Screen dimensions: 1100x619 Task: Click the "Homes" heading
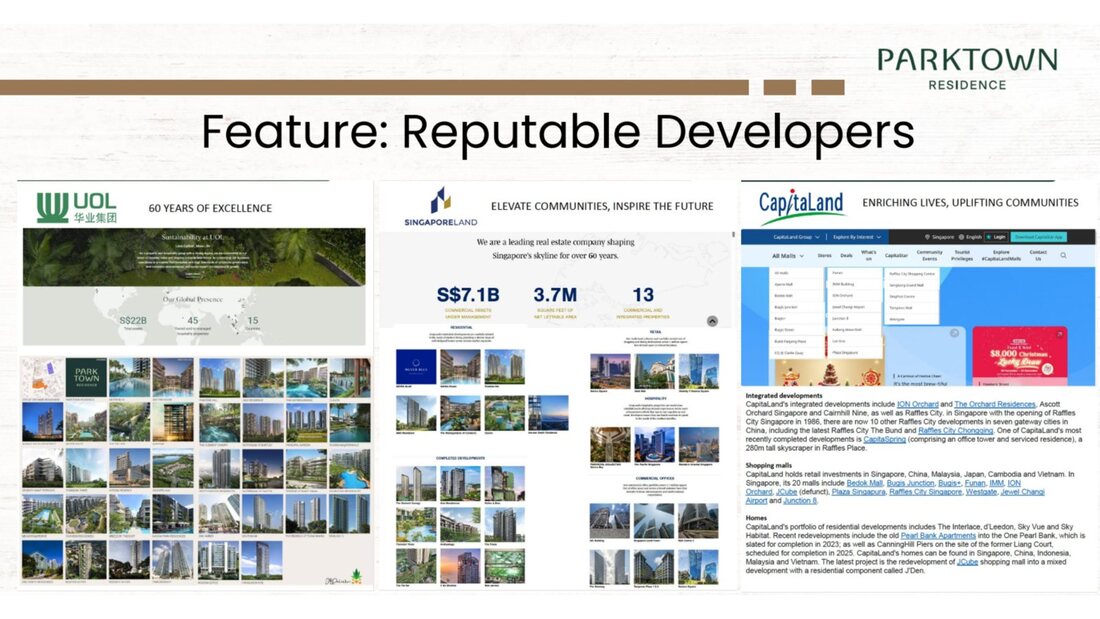[x=756, y=518]
